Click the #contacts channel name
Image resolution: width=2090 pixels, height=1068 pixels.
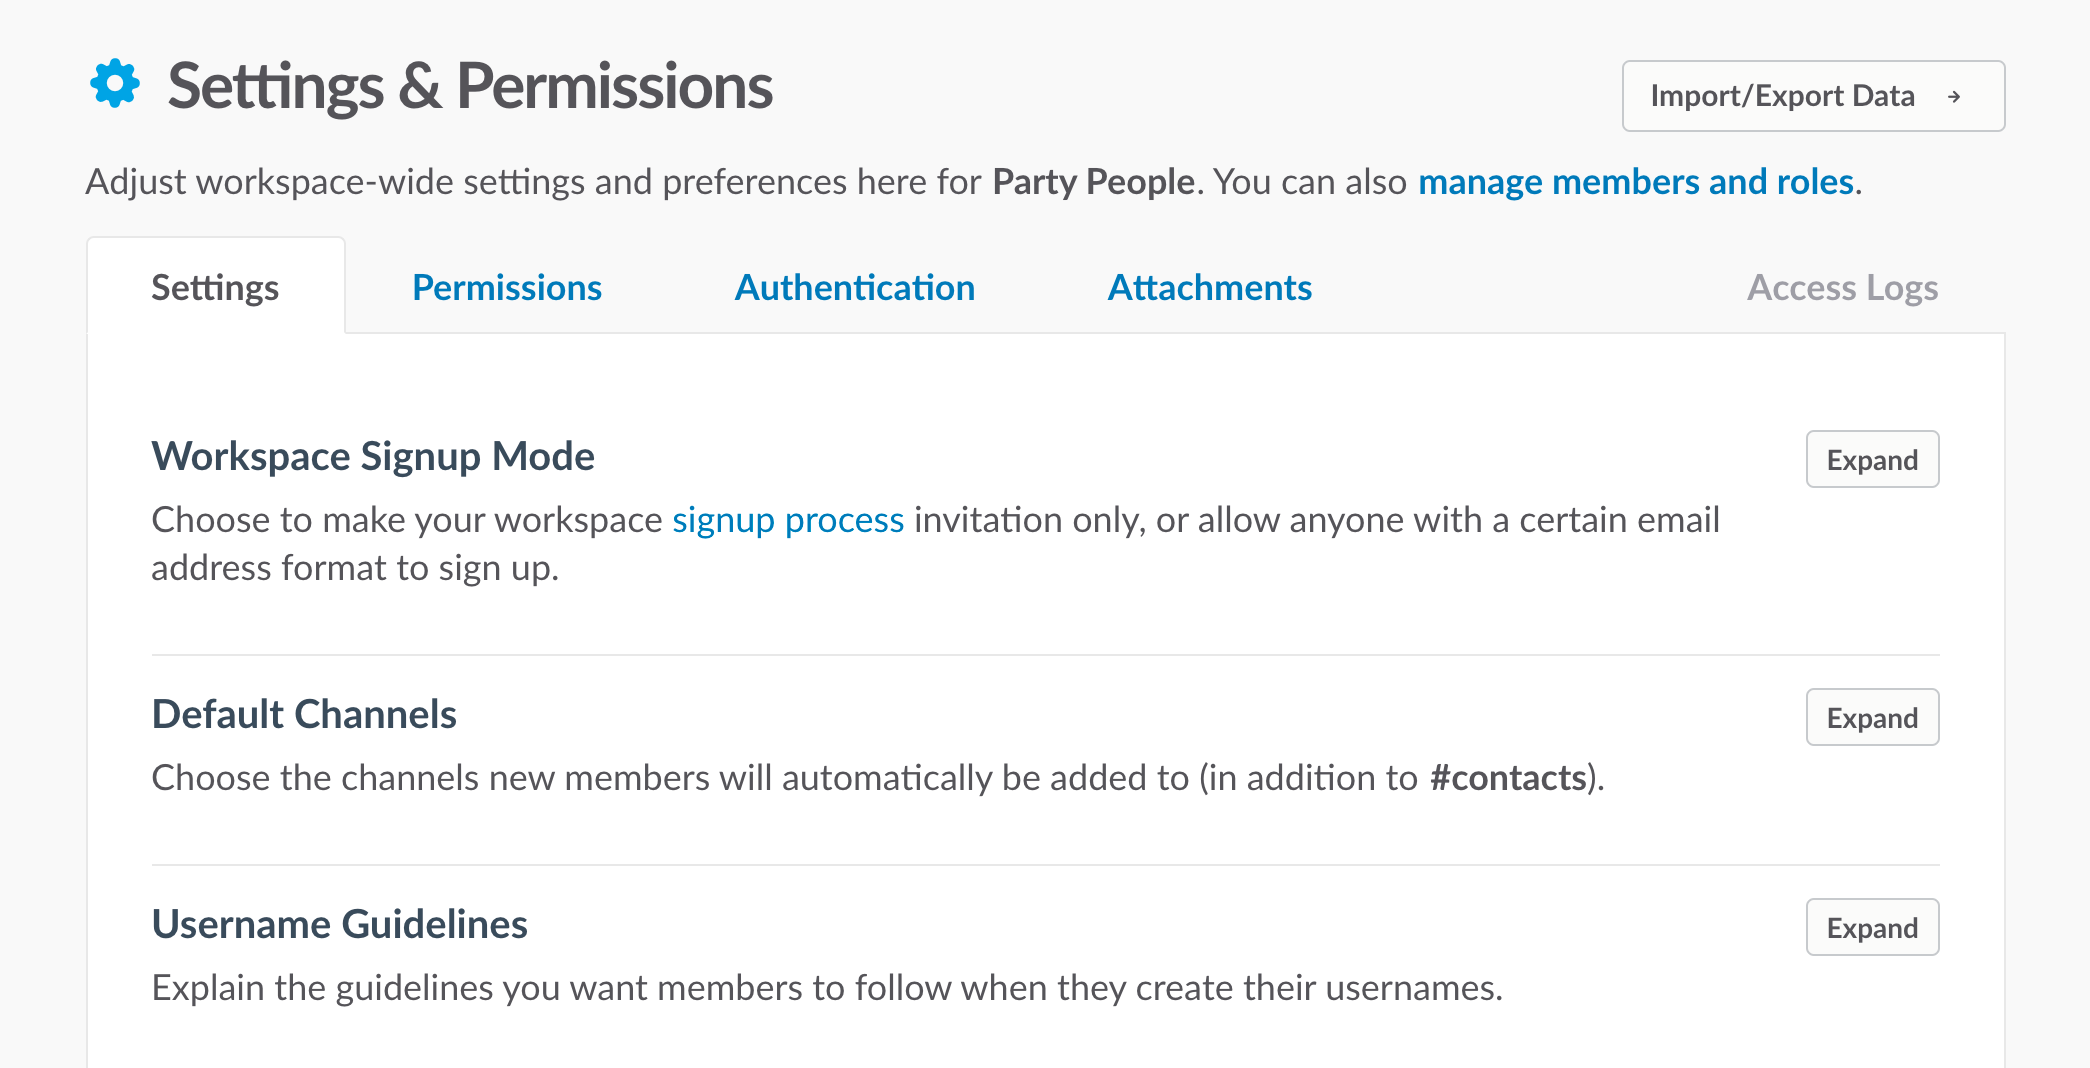tap(1508, 778)
